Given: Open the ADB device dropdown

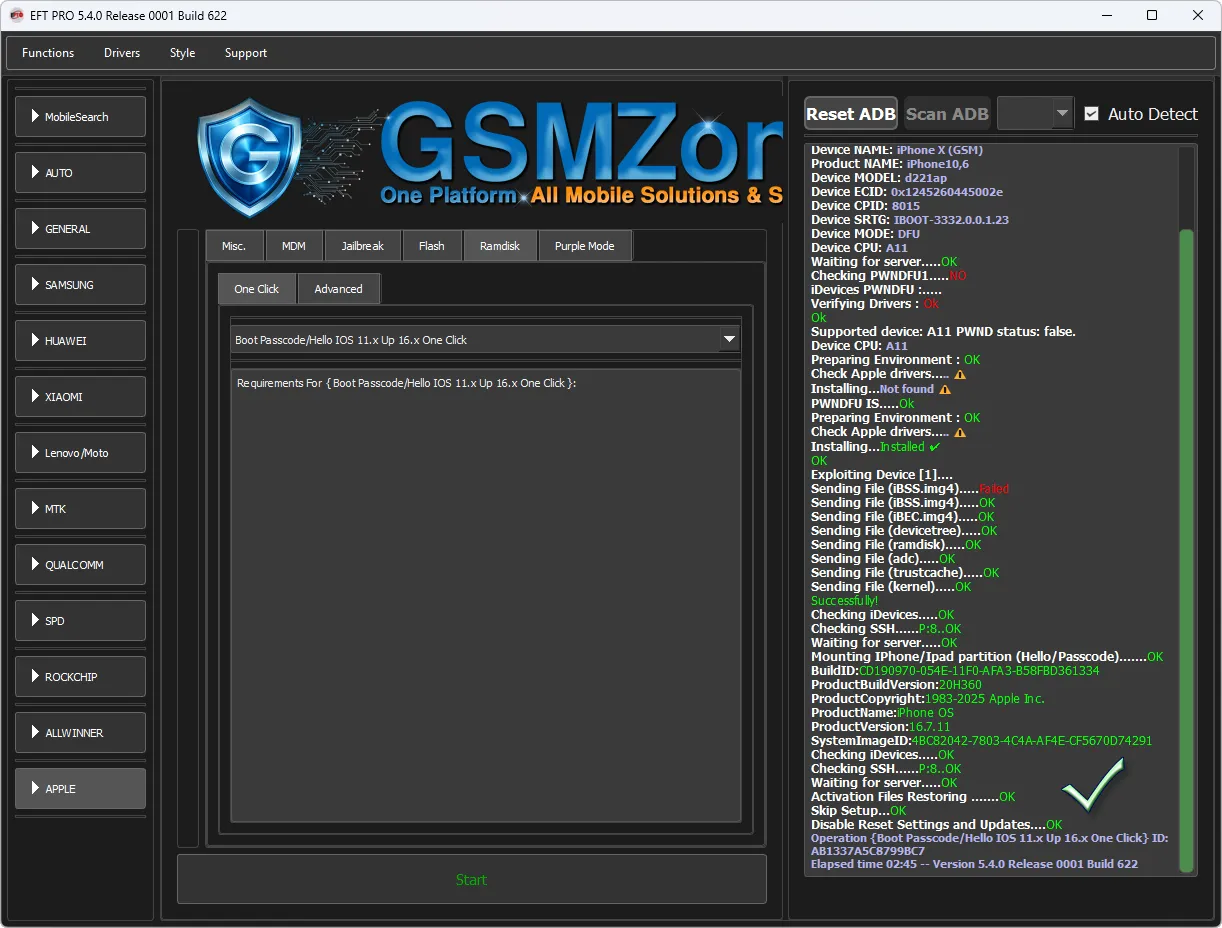Looking at the screenshot, I should coord(1035,114).
